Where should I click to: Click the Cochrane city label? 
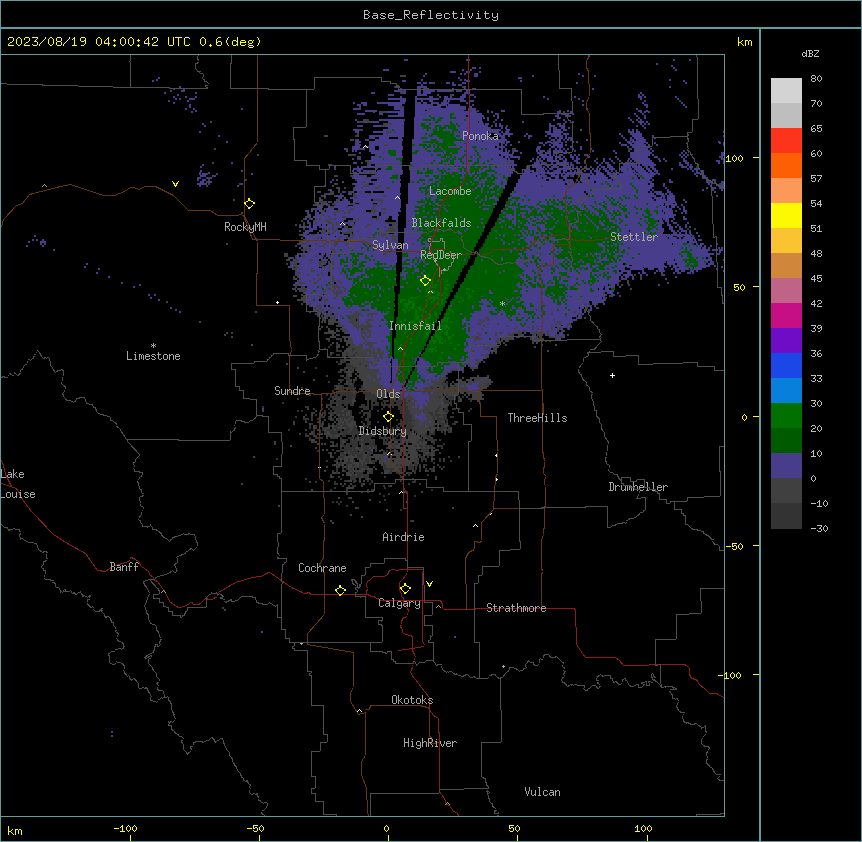(x=322, y=568)
